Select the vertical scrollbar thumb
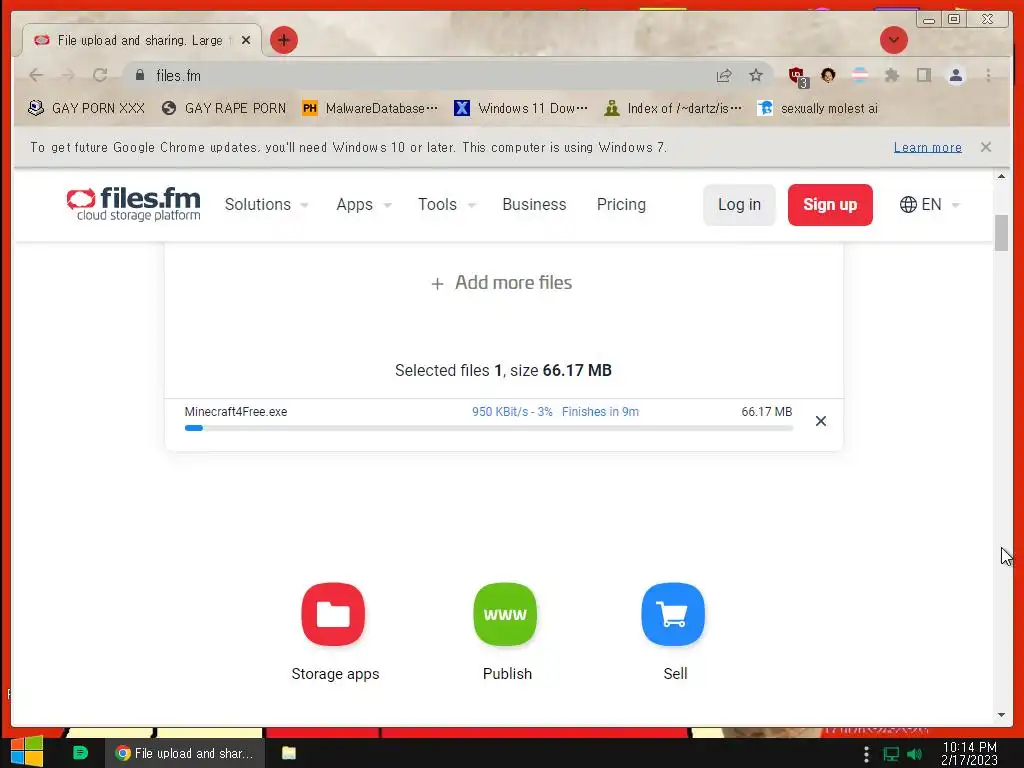This screenshot has width=1024, height=768. pos(1001,232)
